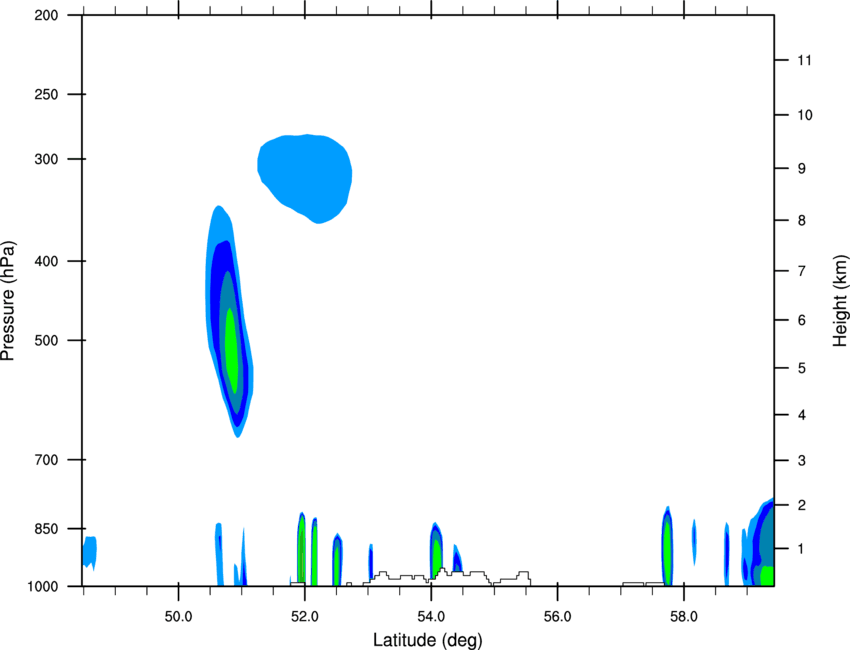Click latitude label 52.0

coord(305,617)
